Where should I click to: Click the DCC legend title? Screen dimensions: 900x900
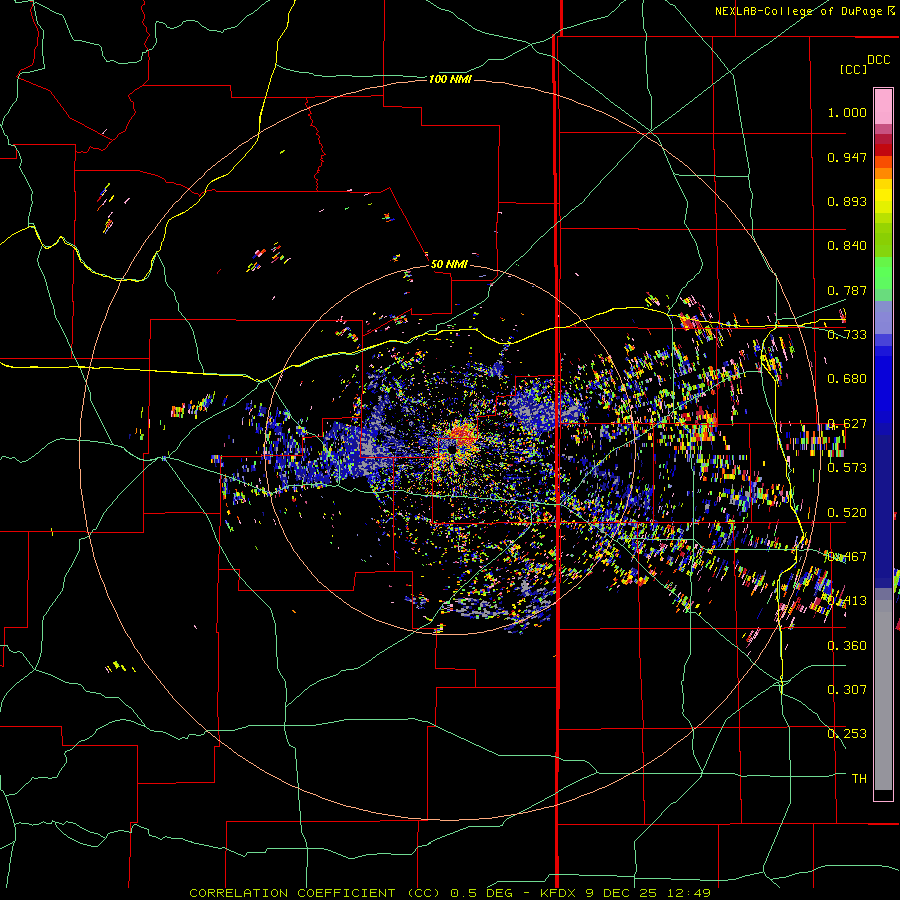878,60
